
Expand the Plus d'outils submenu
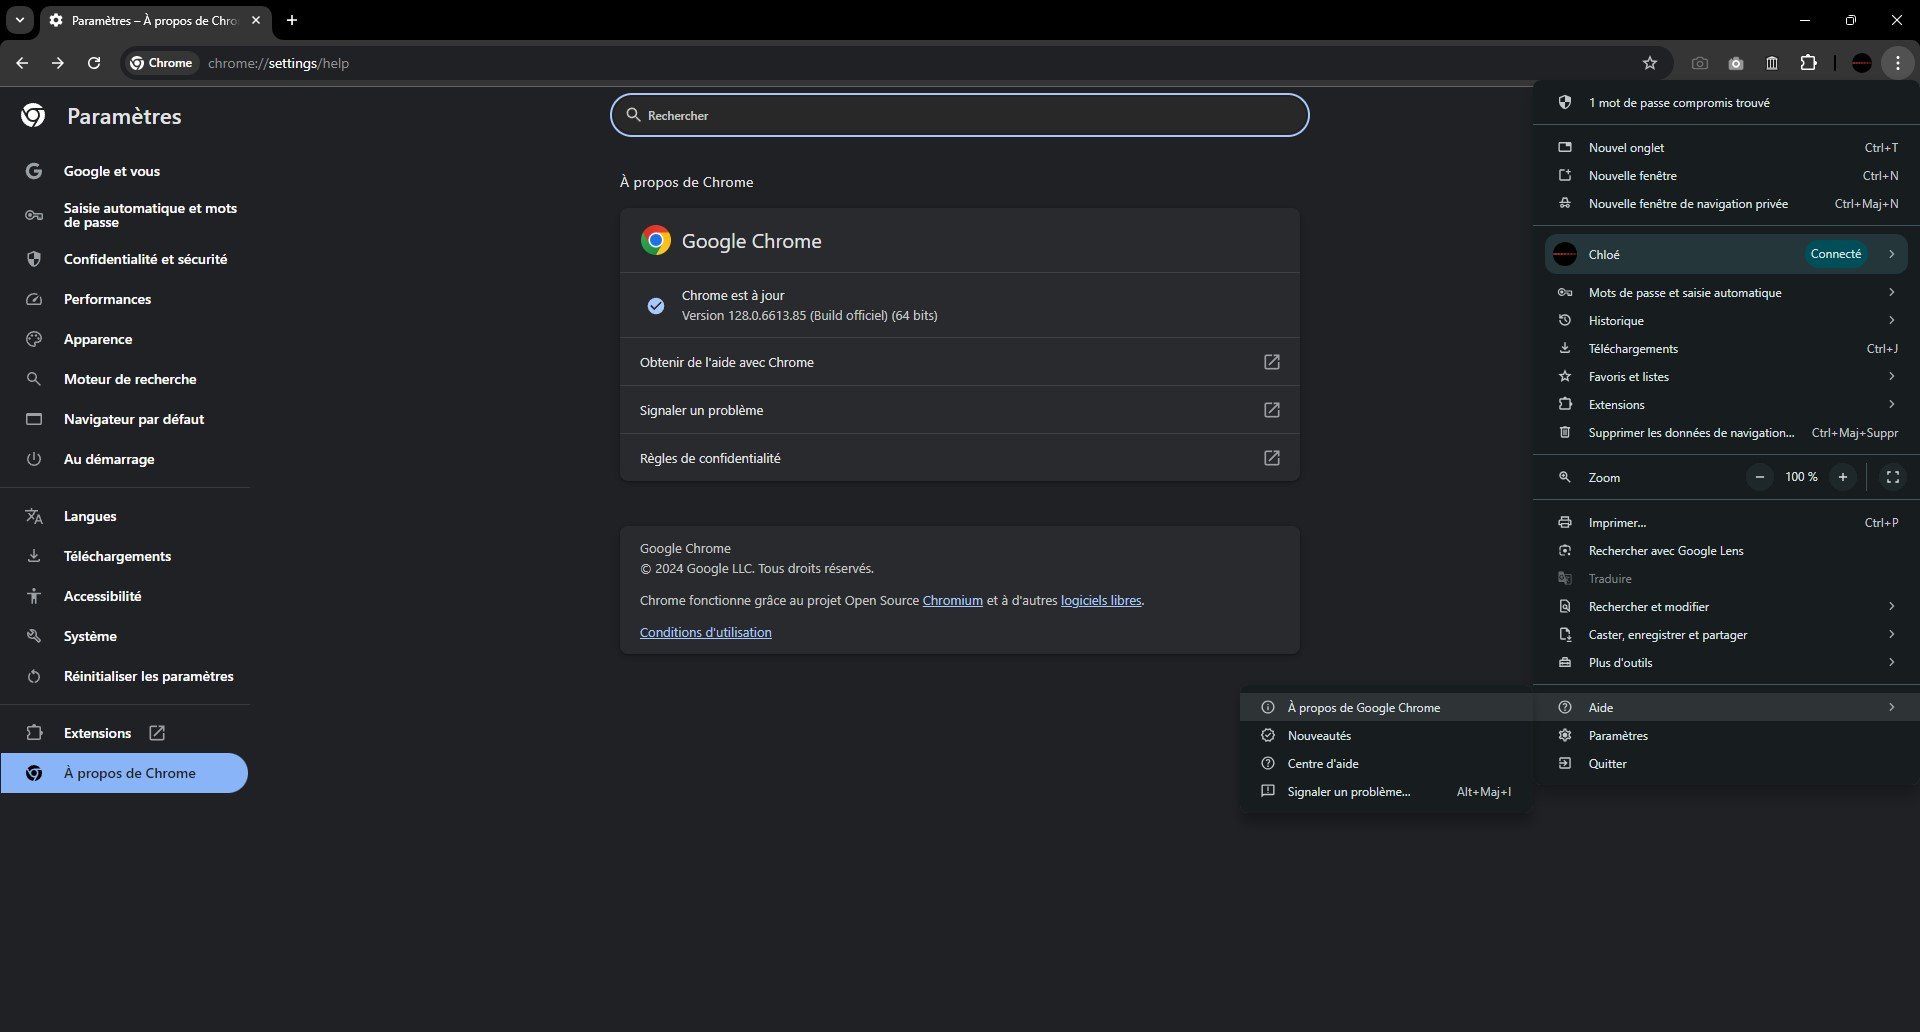pyautogui.click(x=1891, y=662)
